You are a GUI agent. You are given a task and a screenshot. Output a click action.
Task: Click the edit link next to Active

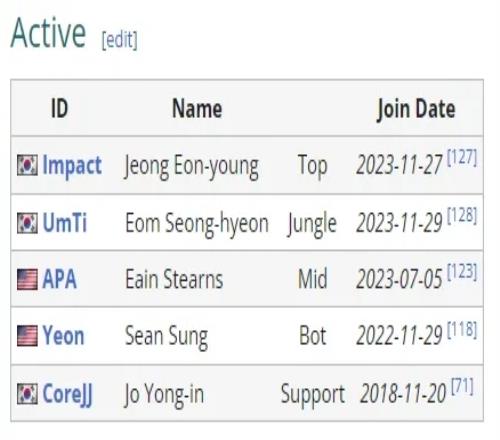[x=119, y=40]
